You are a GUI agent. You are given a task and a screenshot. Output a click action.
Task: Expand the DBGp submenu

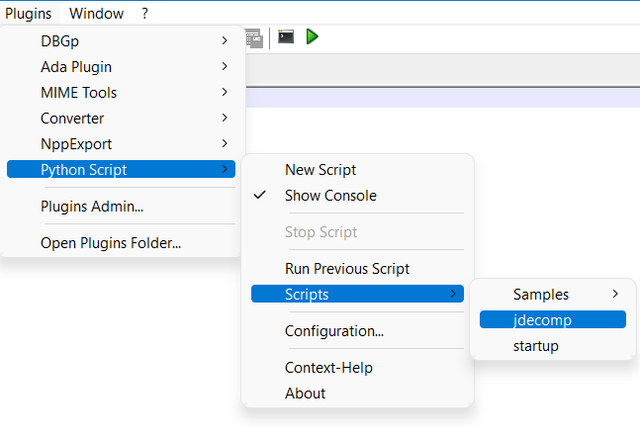[121, 41]
